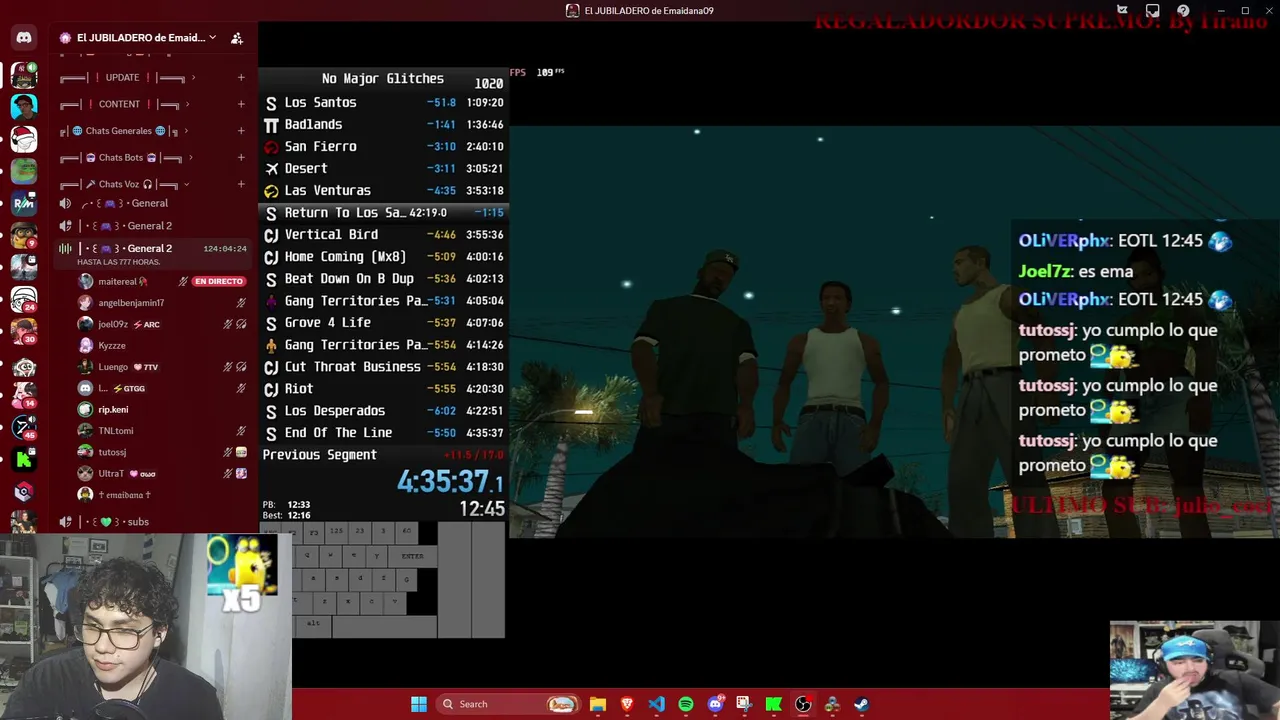Expand the Chats Generales category
The width and height of the screenshot is (1280, 720).
(123, 131)
